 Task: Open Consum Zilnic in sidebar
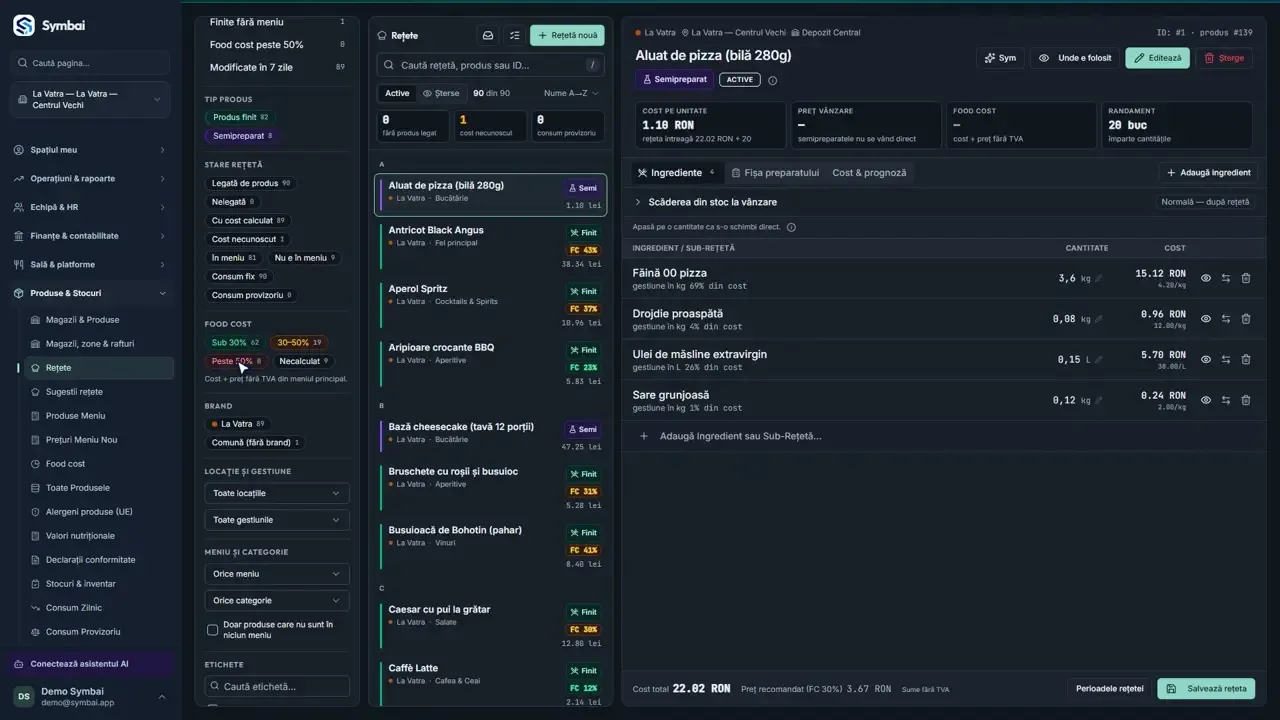pyautogui.click(x=74, y=608)
